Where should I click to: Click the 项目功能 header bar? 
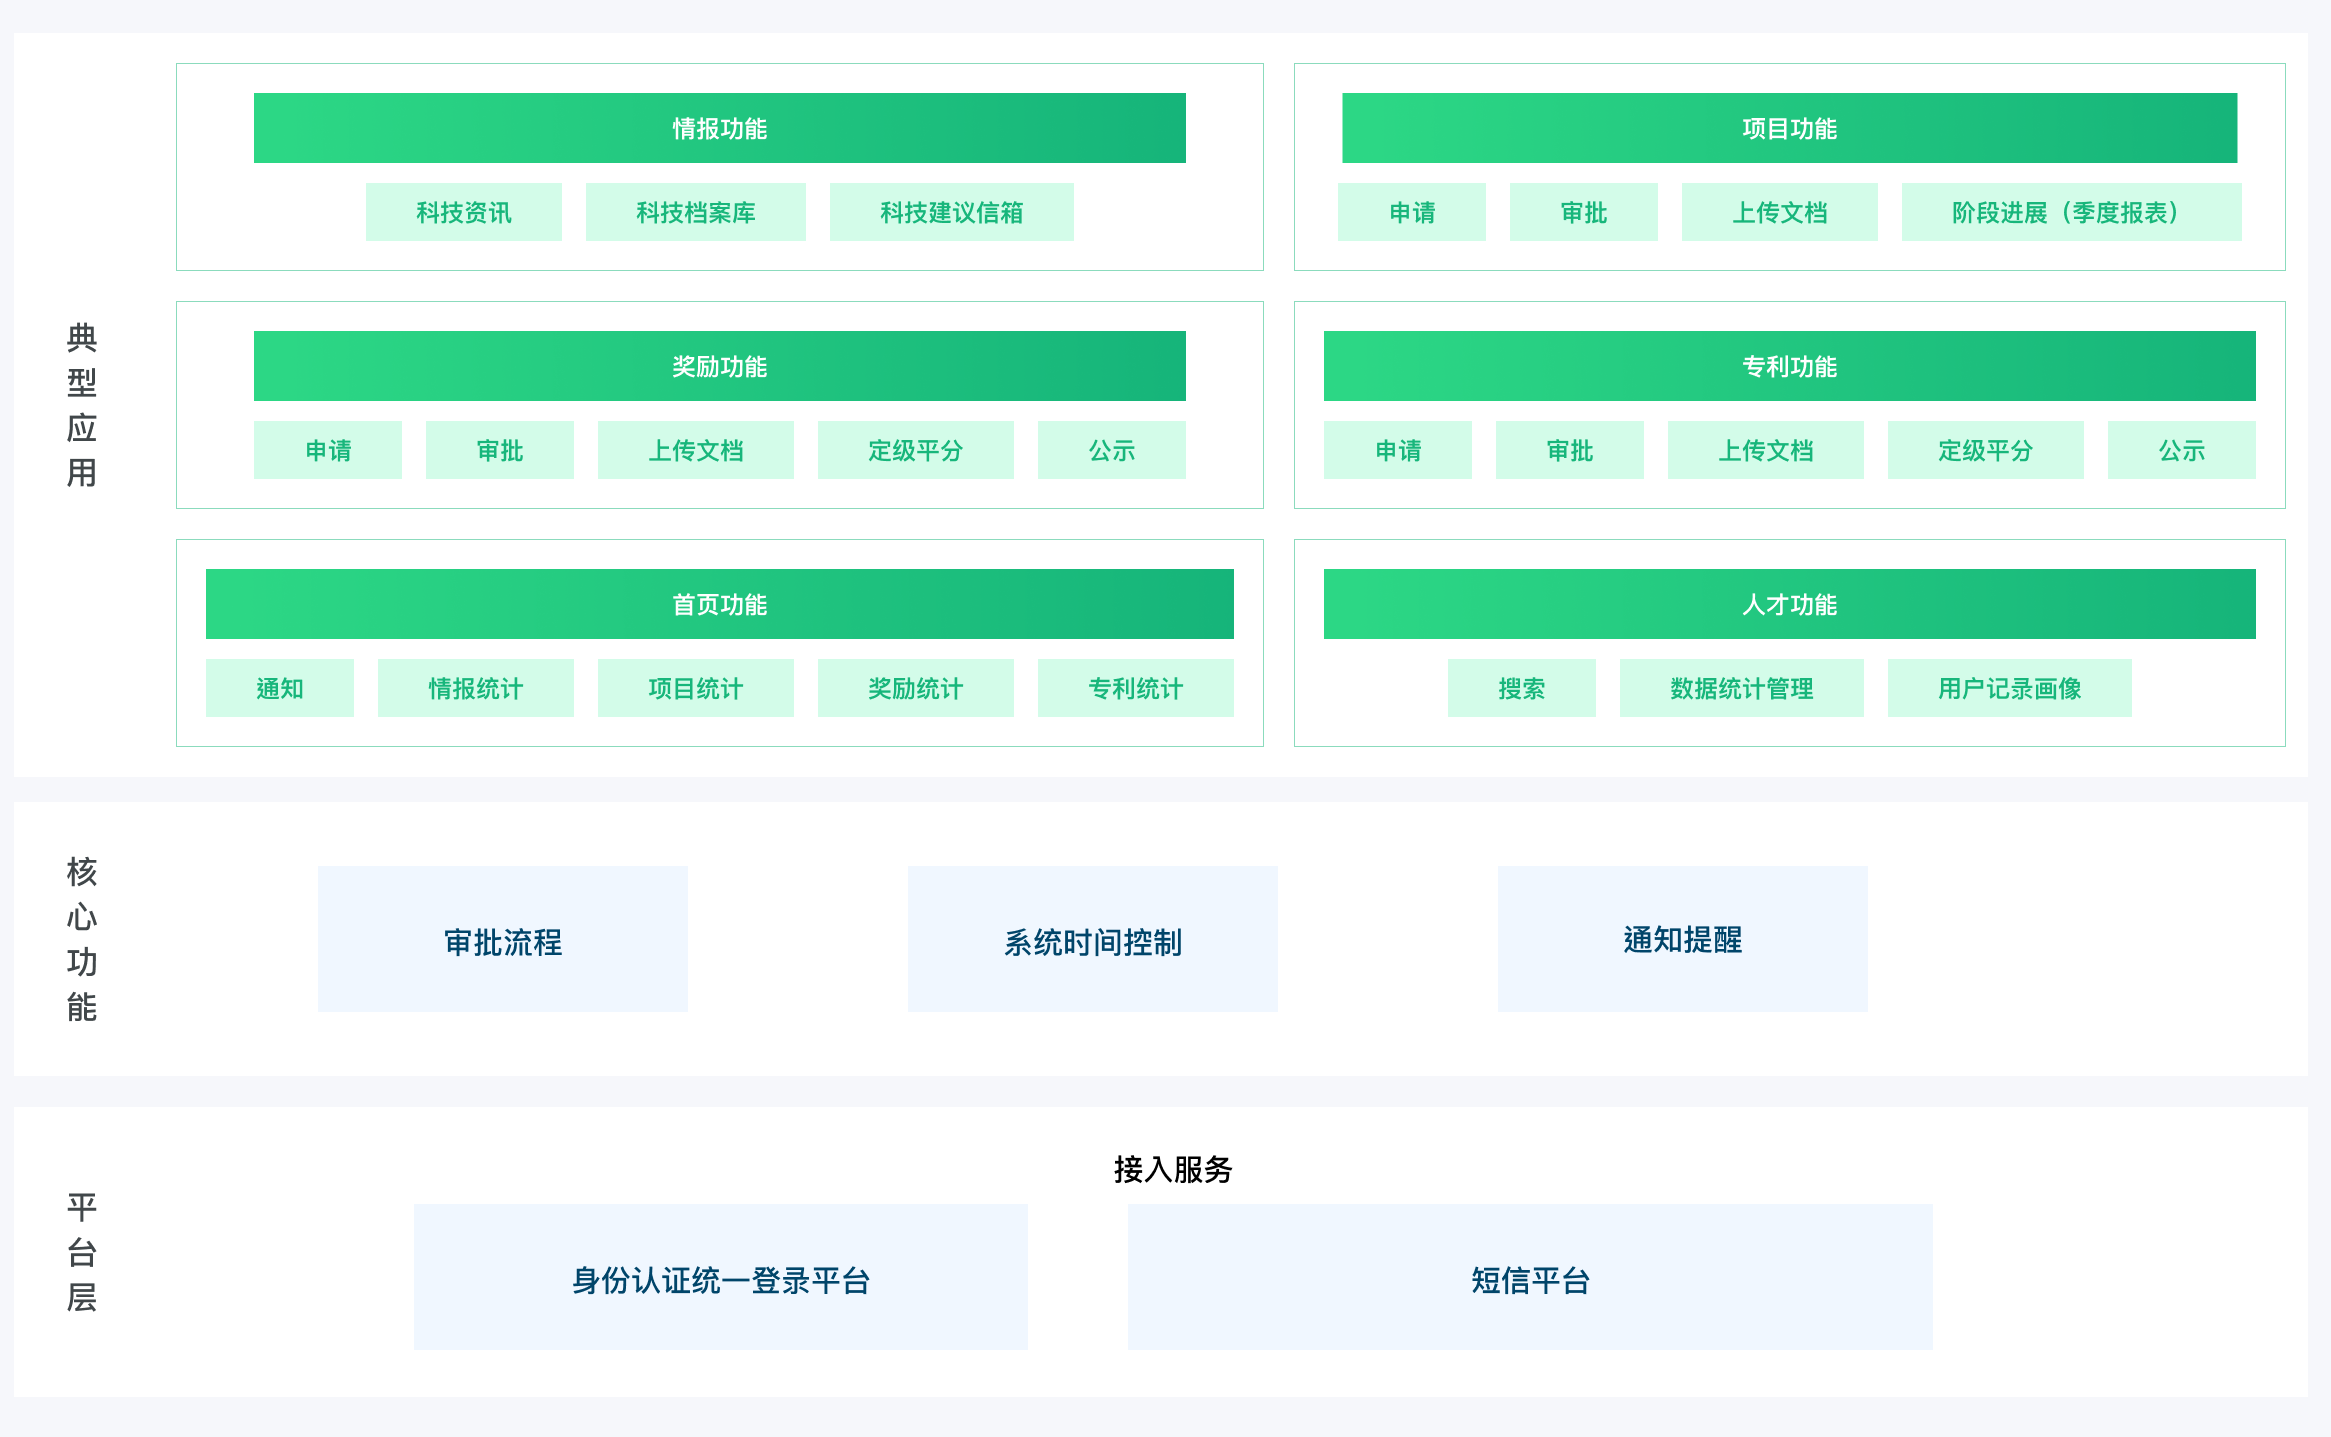pos(1788,128)
